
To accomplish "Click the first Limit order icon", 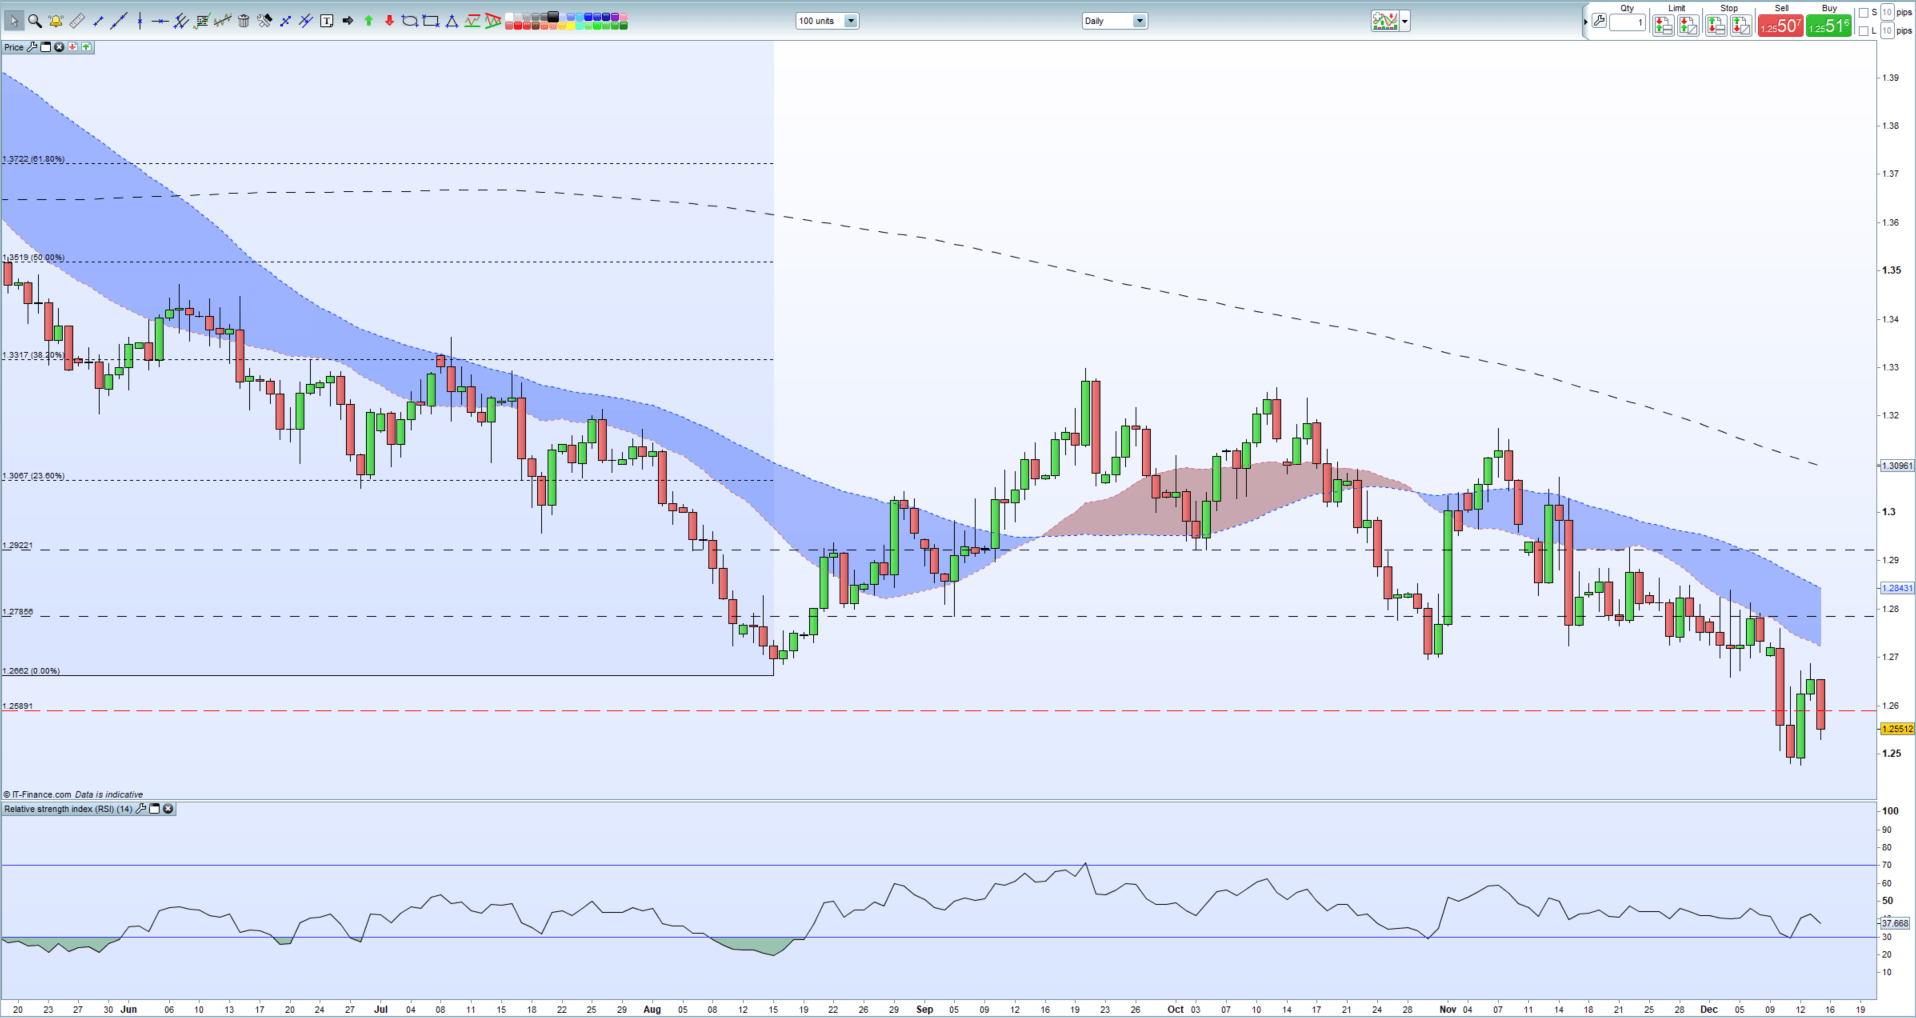I will [1663, 25].
